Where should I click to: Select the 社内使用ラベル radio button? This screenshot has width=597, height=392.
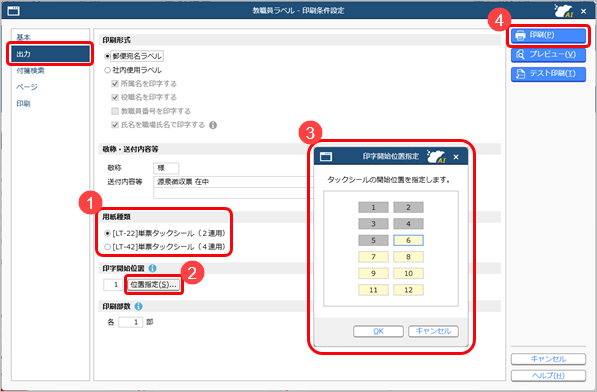click(107, 70)
